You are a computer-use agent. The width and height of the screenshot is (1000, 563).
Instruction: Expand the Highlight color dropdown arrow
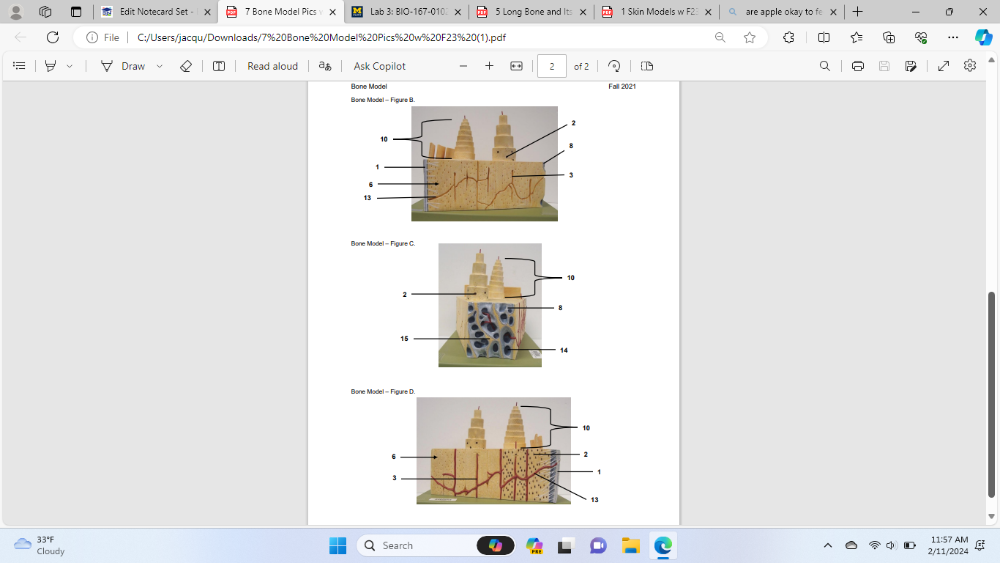point(69,66)
